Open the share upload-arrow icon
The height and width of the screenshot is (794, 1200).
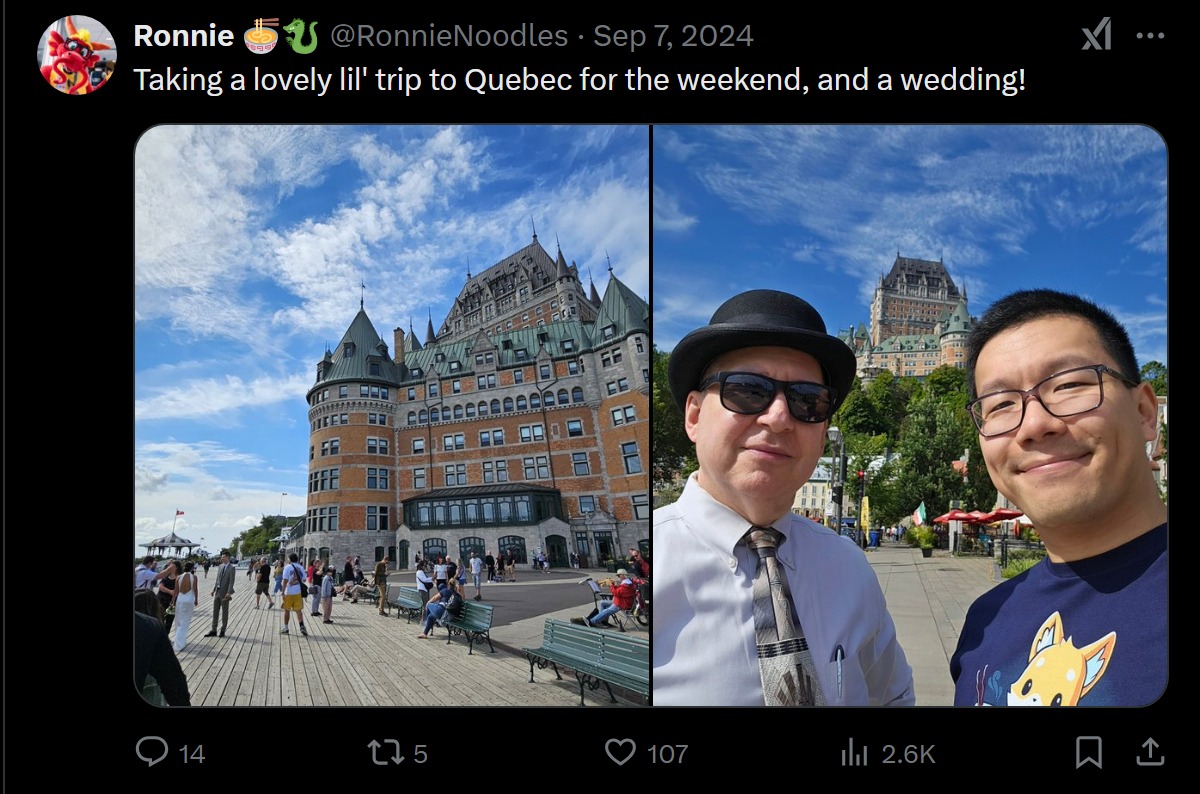click(1150, 751)
